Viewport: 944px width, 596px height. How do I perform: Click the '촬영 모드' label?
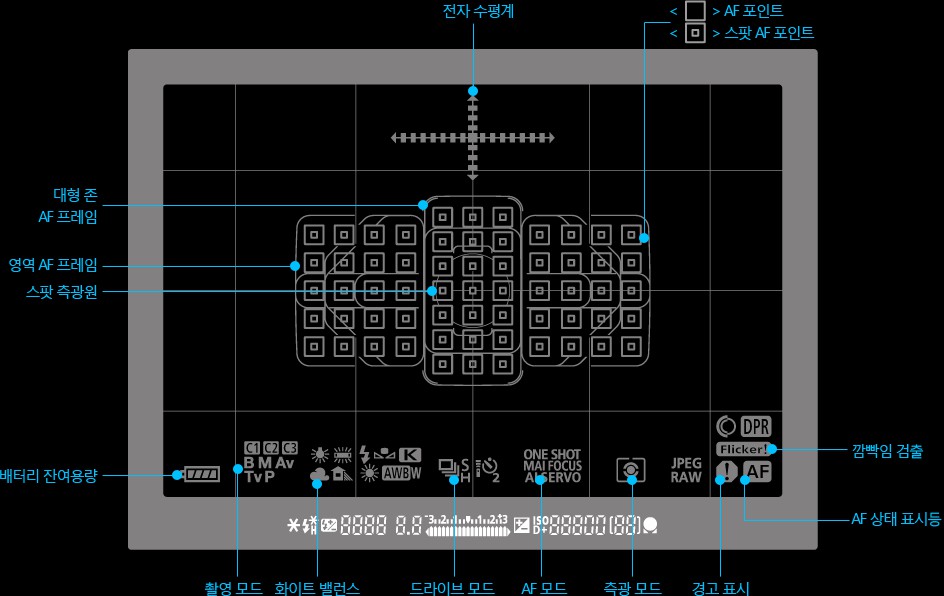[233, 587]
